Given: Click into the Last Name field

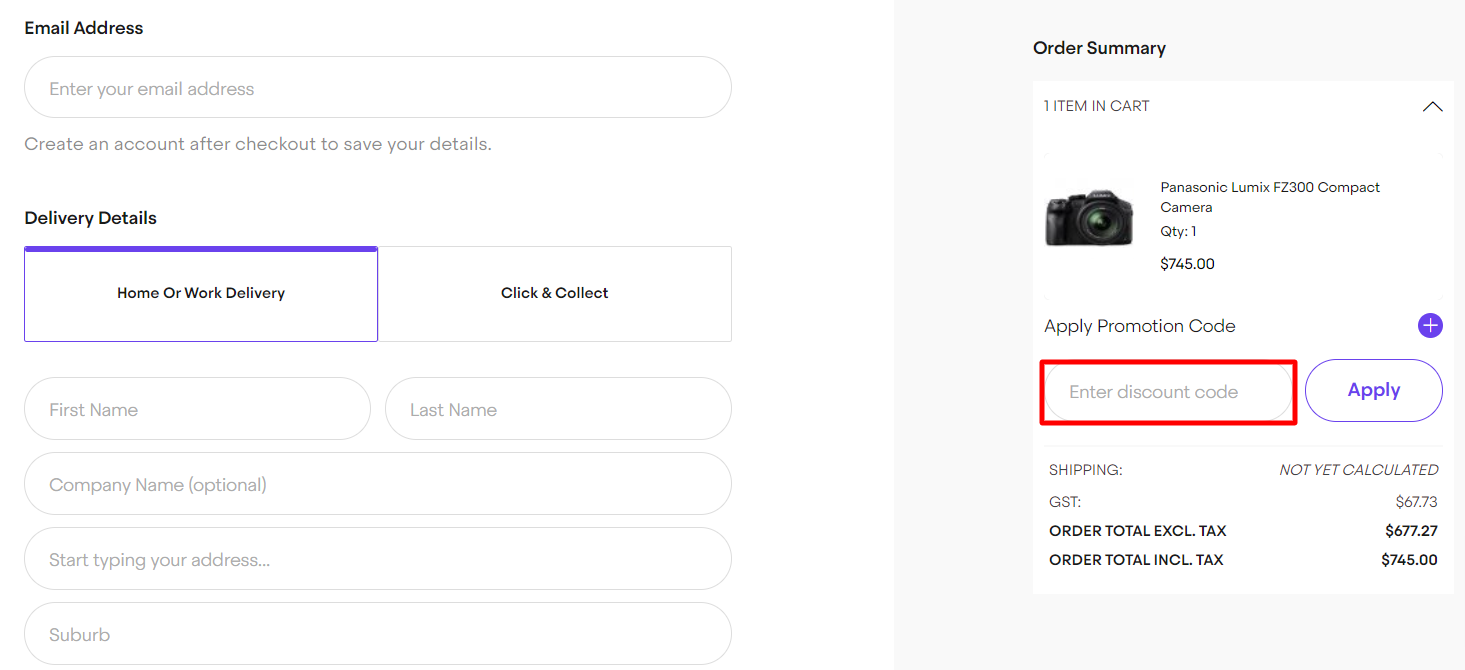Looking at the screenshot, I should (x=558, y=409).
